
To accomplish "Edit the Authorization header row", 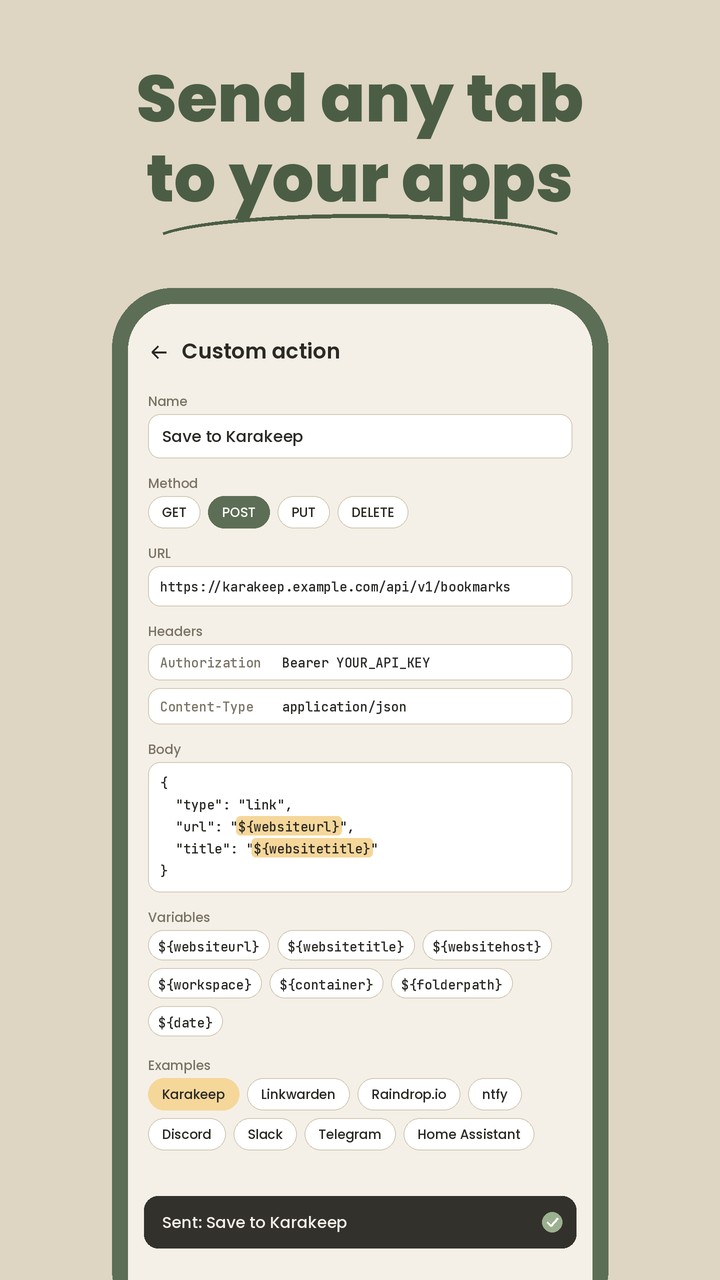I will [x=360, y=663].
